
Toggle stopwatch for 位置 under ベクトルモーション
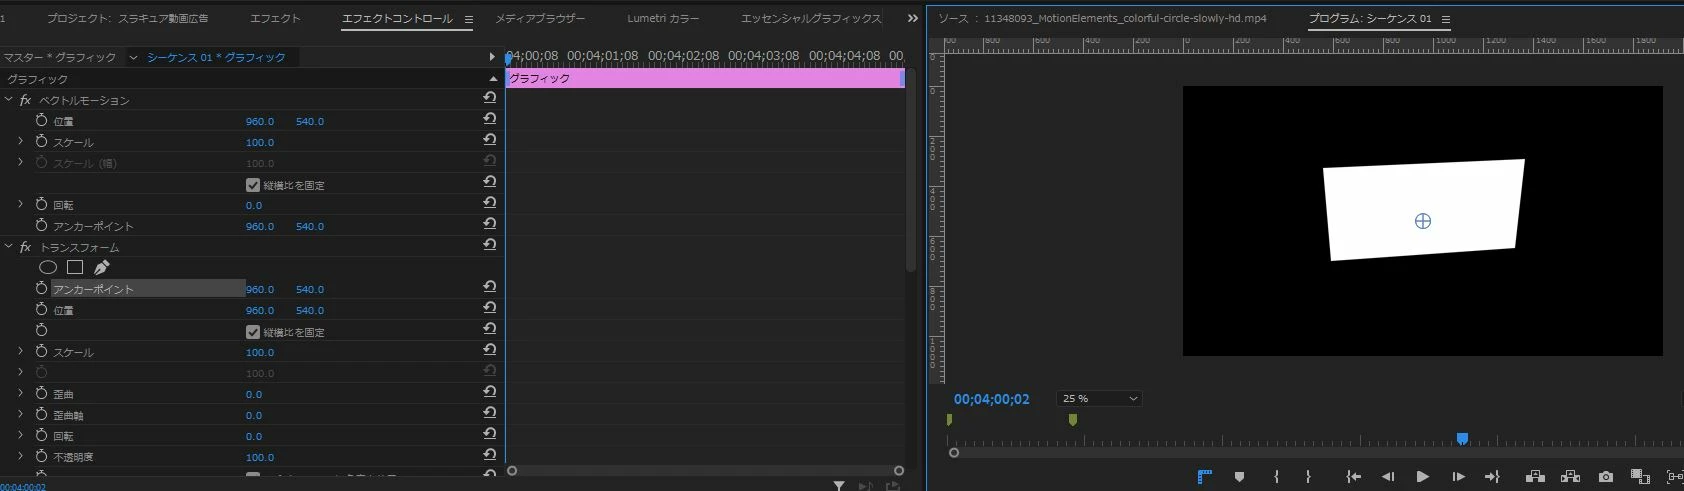(x=41, y=120)
